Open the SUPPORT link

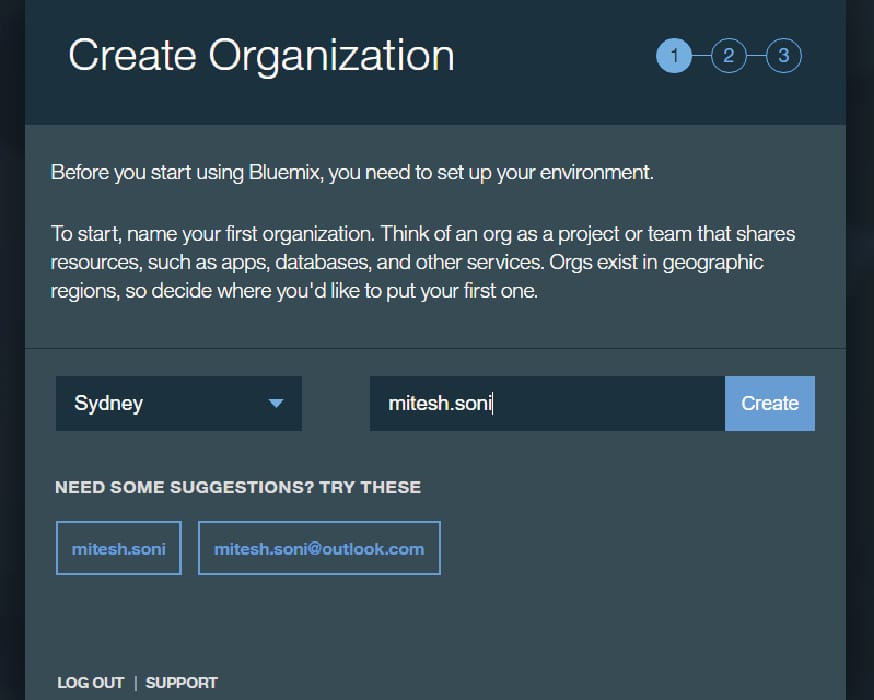[x=181, y=682]
